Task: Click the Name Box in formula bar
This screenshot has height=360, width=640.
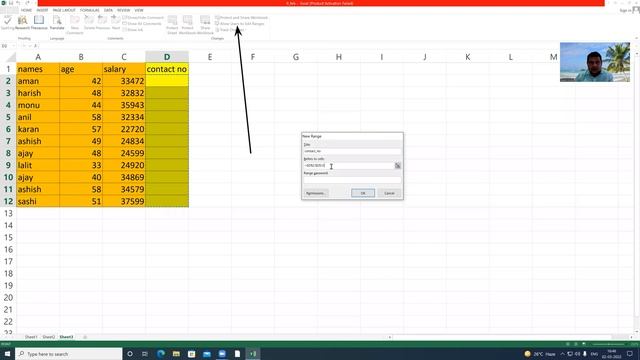Action: tap(8, 46)
